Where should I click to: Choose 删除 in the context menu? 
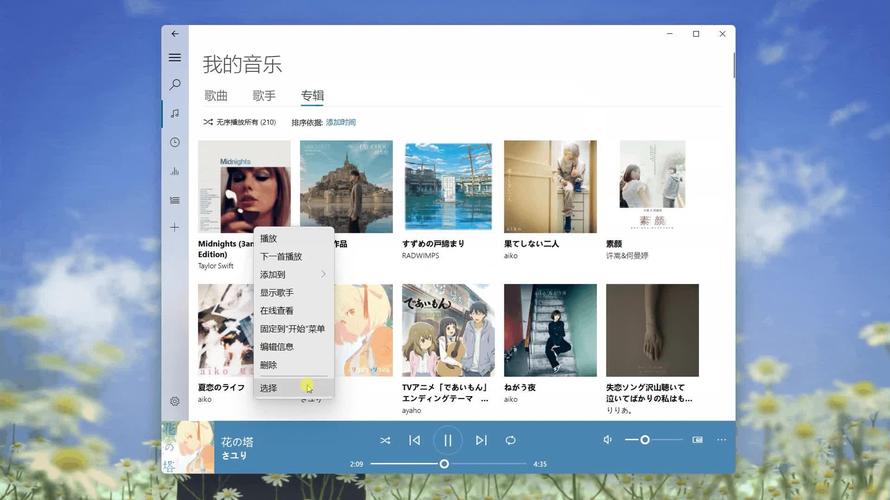coord(294,365)
